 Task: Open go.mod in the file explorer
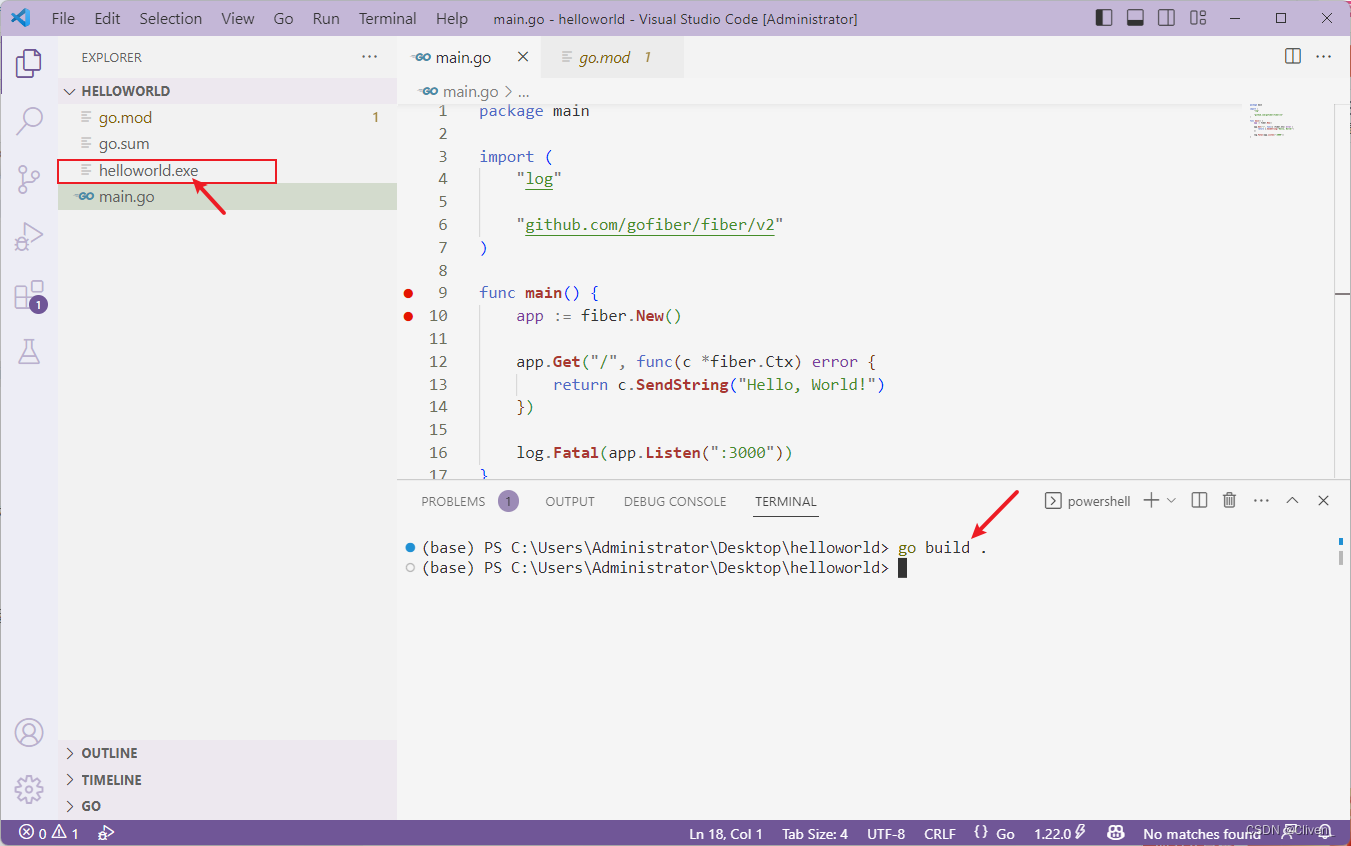(x=227, y=117)
